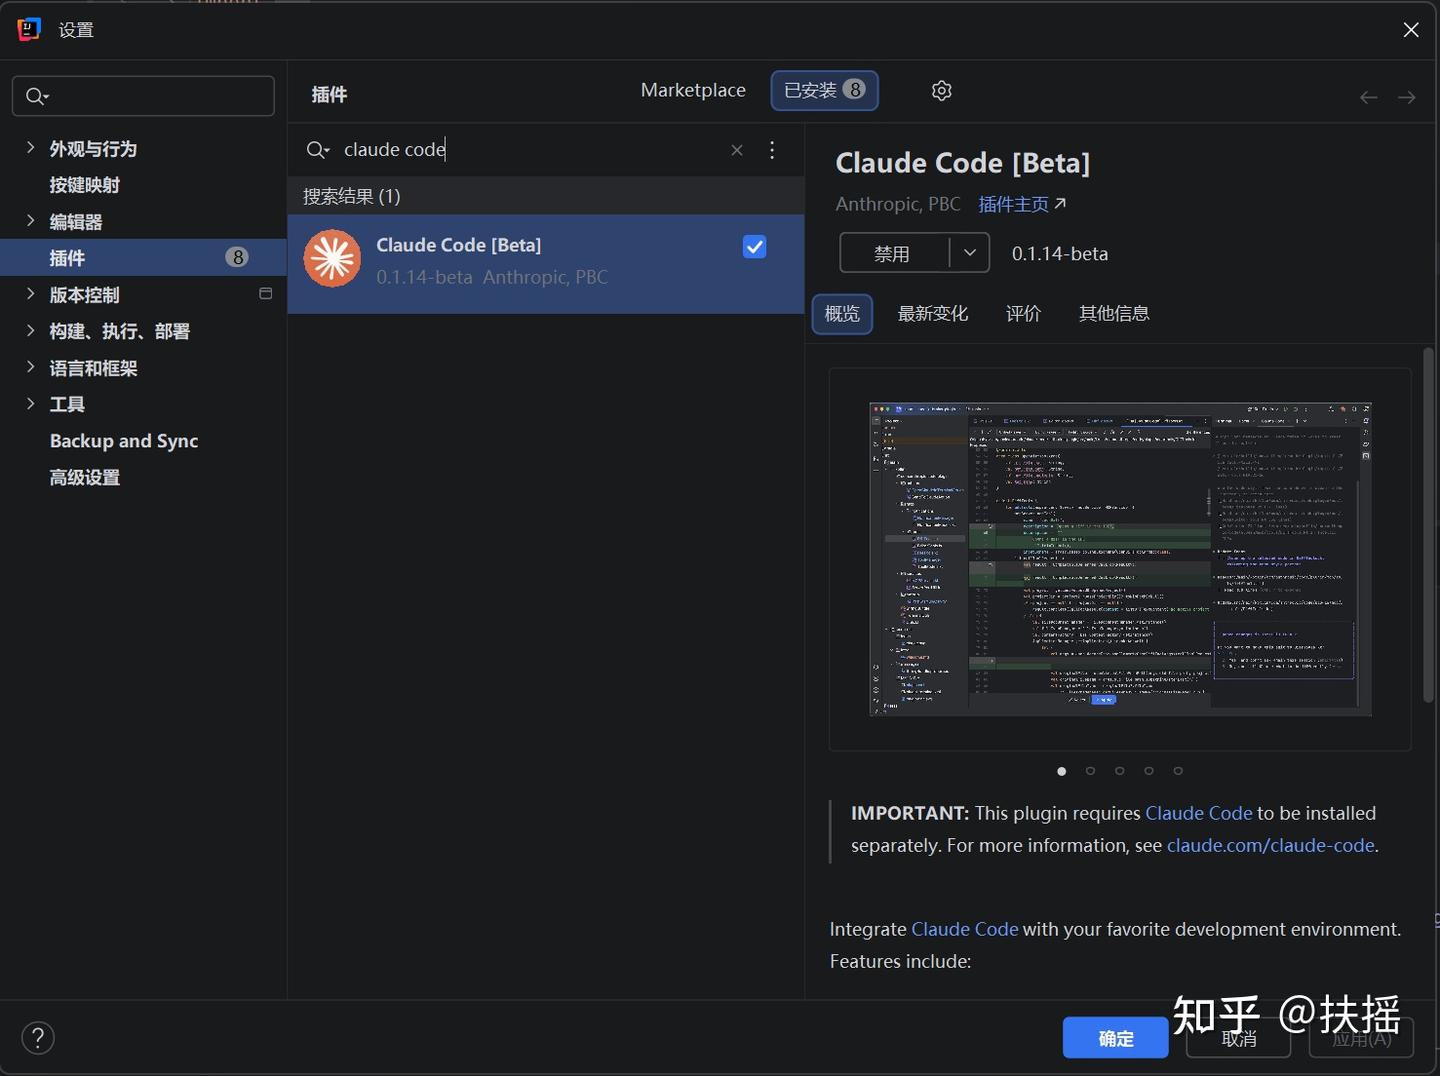Viewport: 1440px width, 1076px height.
Task: Click the plugin description scrollbar
Action: point(1429,525)
